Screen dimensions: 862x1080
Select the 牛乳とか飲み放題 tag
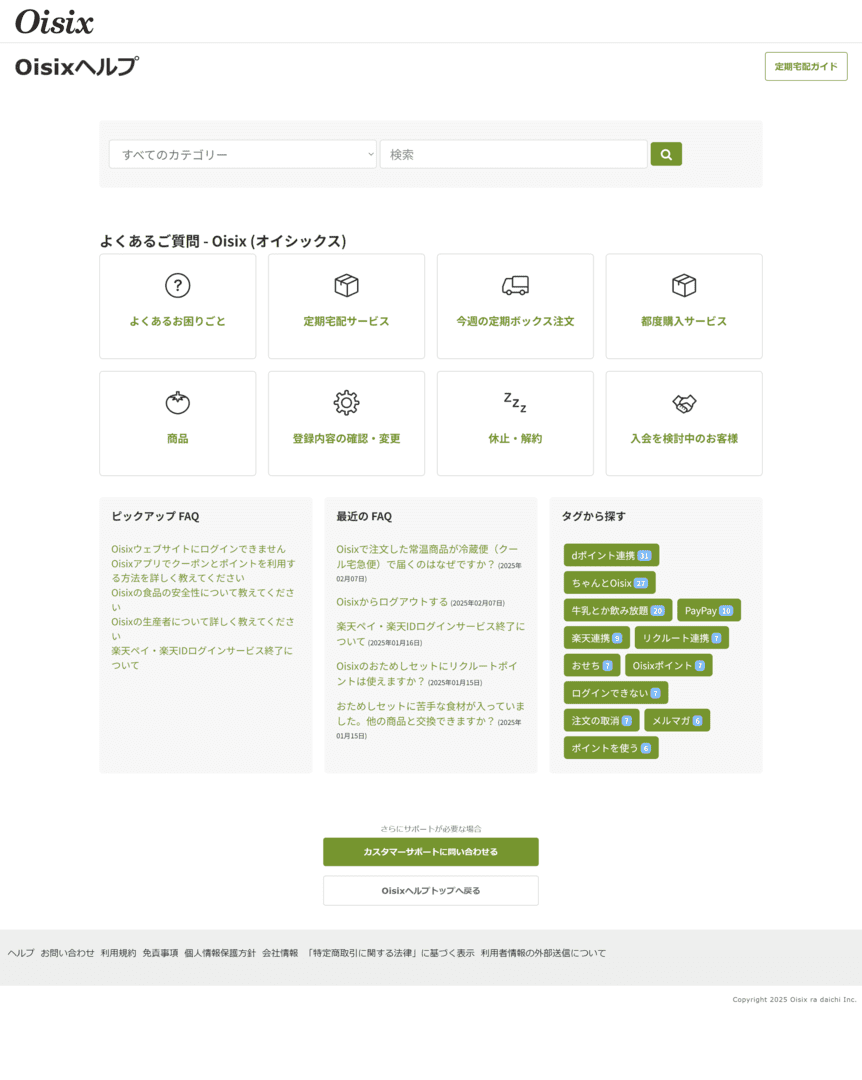(x=617, y=610)
